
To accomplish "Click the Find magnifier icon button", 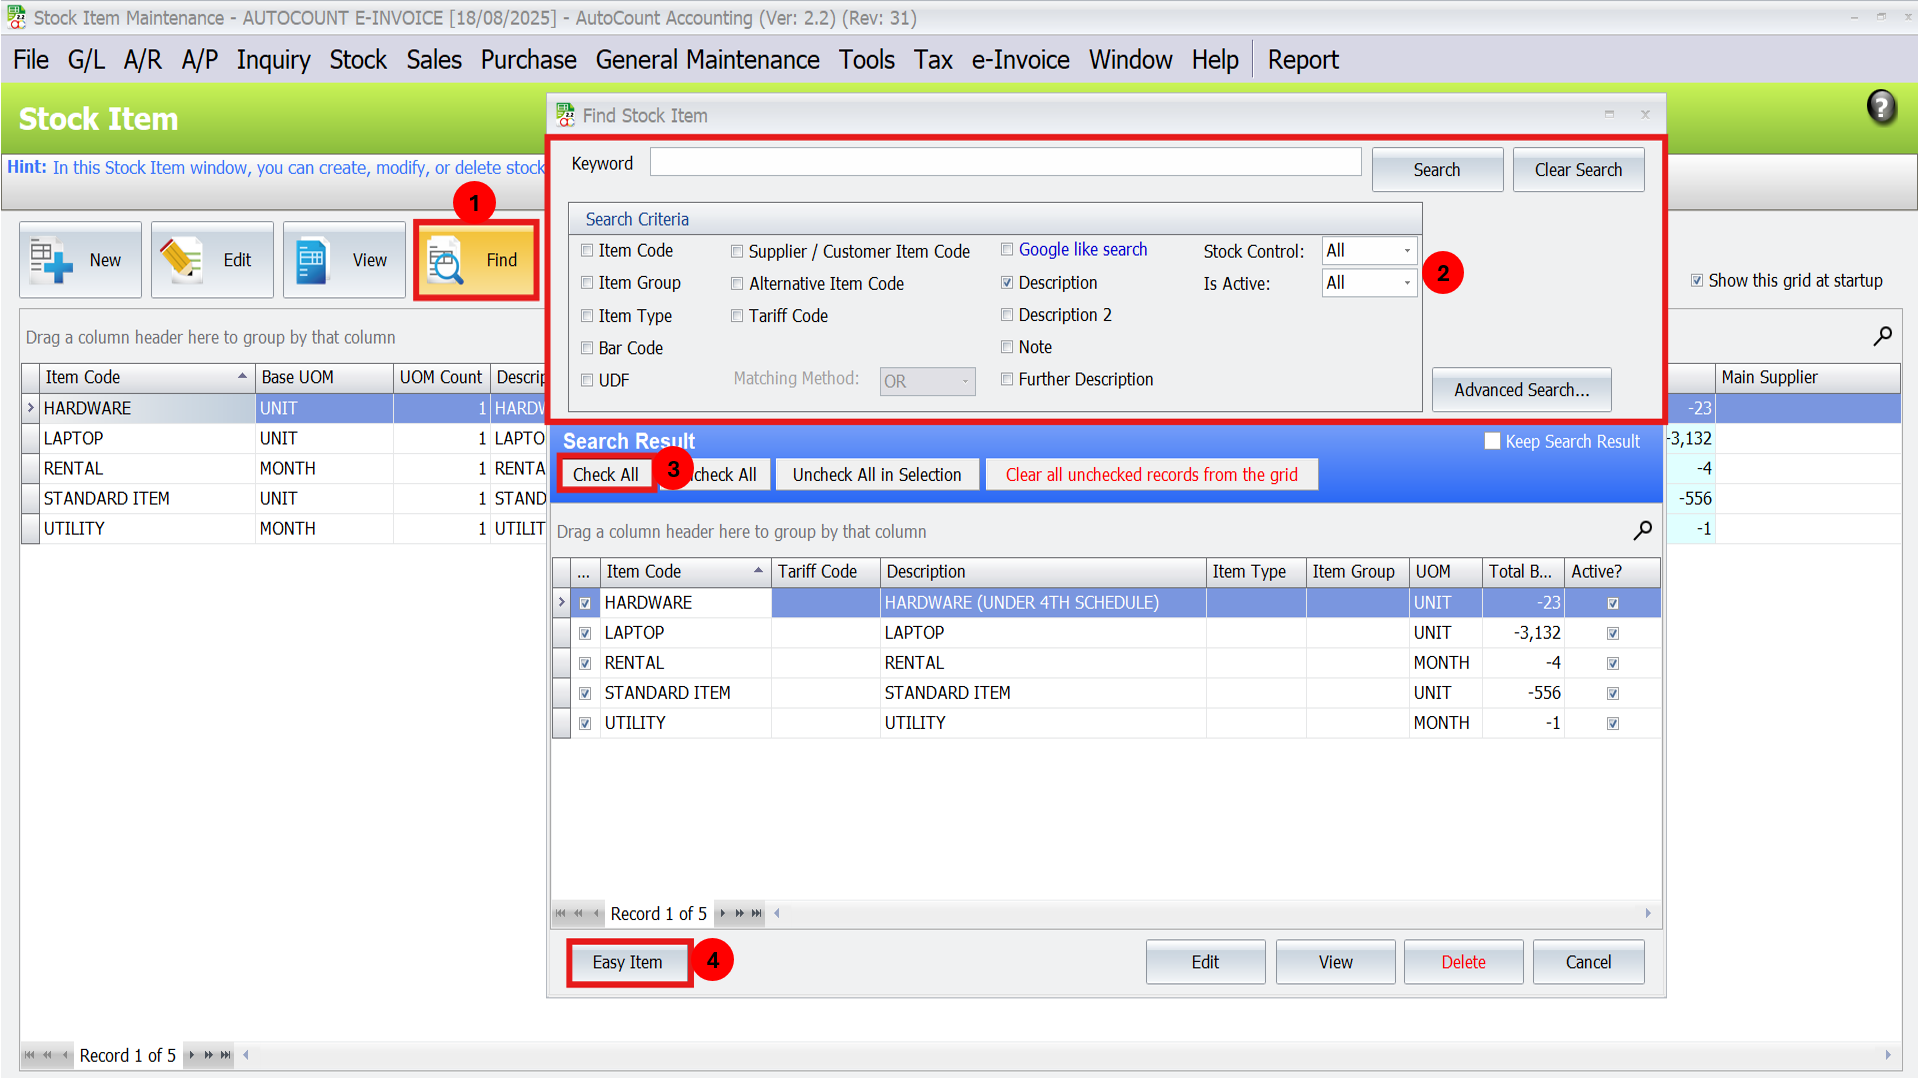I will 446,261.
